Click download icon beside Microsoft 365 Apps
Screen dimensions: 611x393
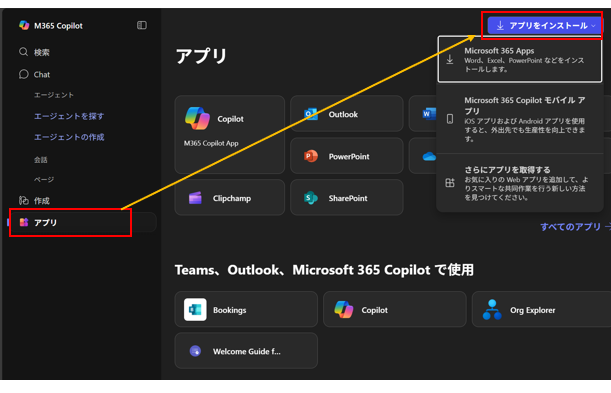(450, 59)
